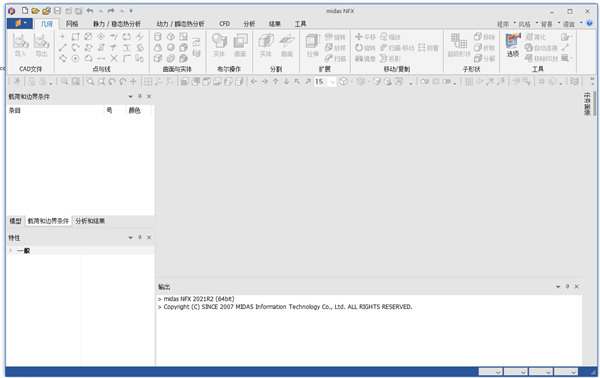Open the 风格 dropdown menu

(528, 24)
